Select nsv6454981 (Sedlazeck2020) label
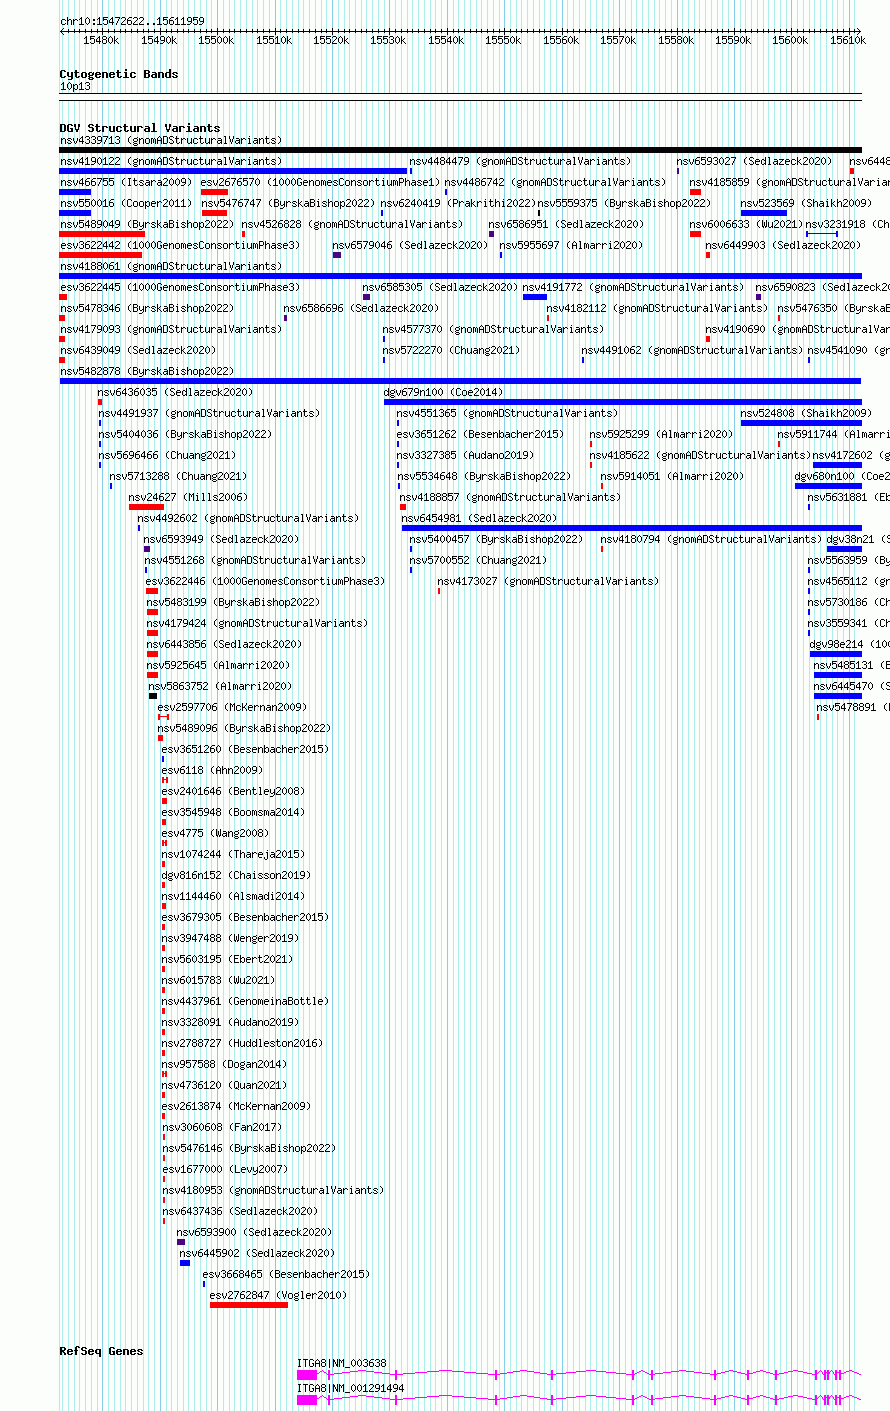This screenshot has height=1411, width=890. pyautogui.click(x=479, y=518)
